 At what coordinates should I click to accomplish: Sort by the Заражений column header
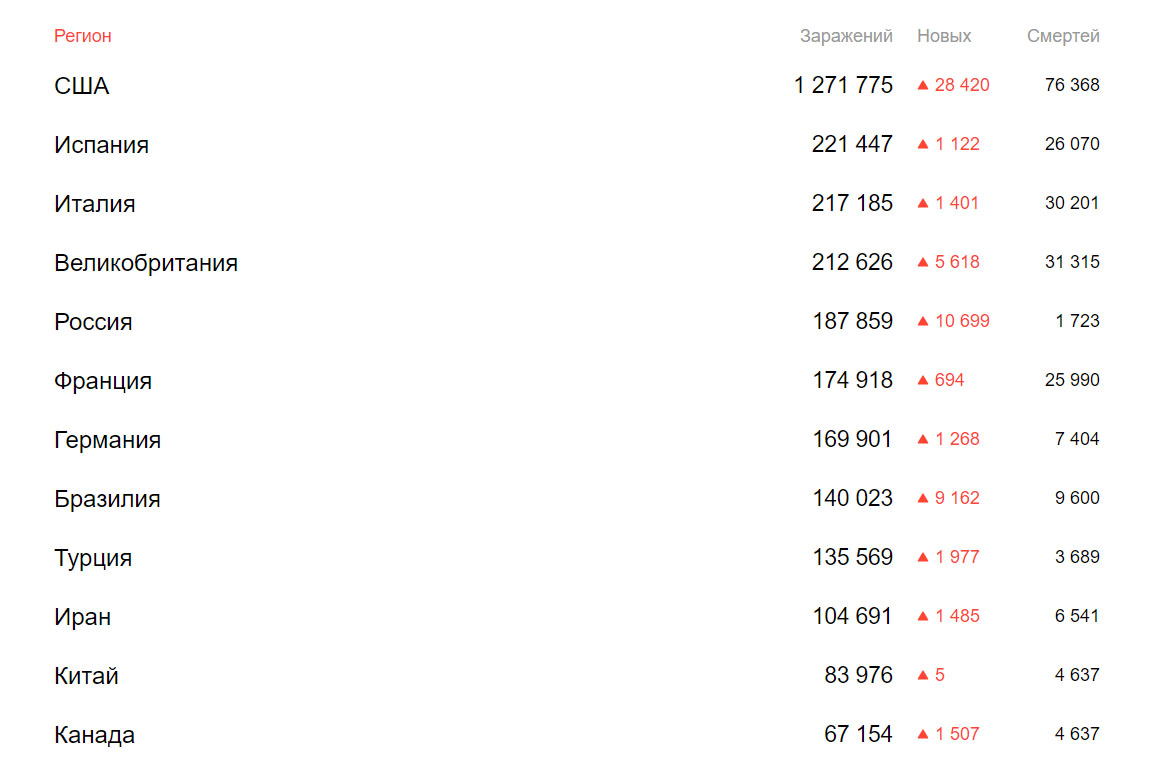click(846, 36)
